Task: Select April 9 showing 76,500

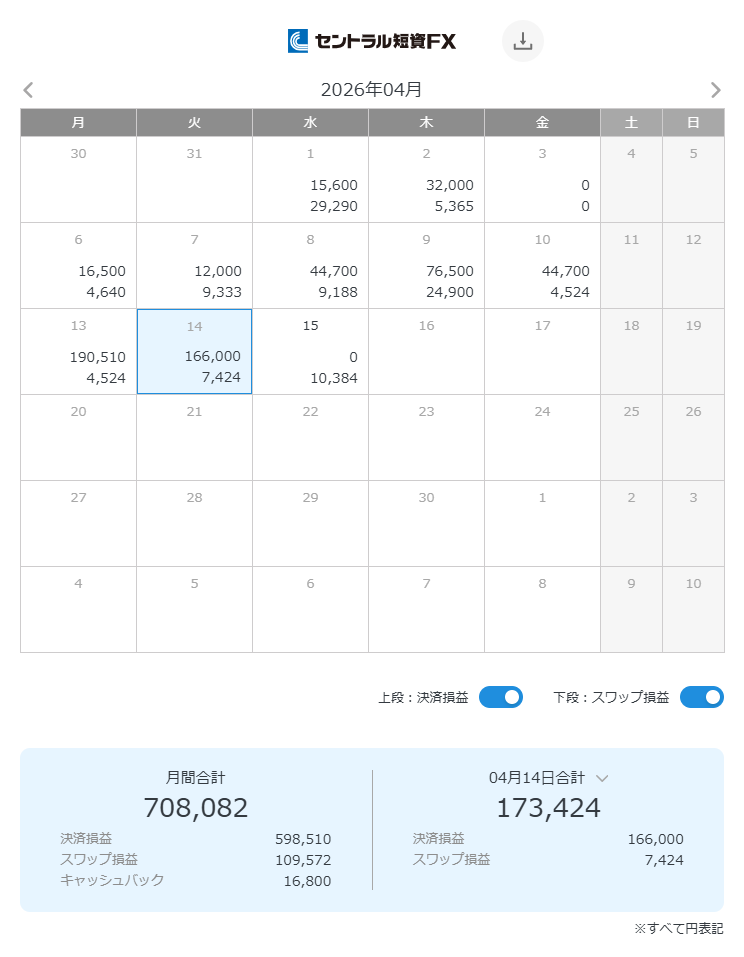Action: point(426,265)
